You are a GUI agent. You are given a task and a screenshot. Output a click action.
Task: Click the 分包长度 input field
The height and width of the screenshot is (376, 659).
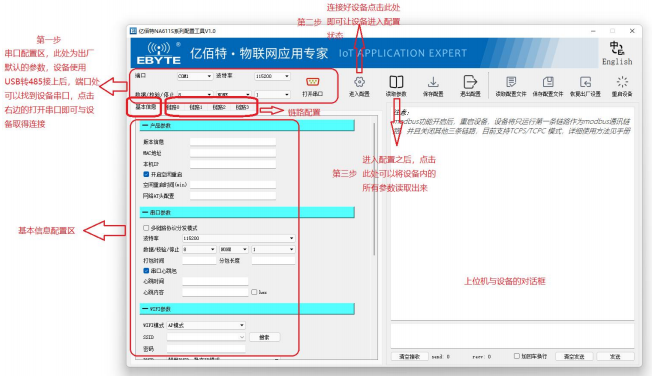[x=273, y=260]
